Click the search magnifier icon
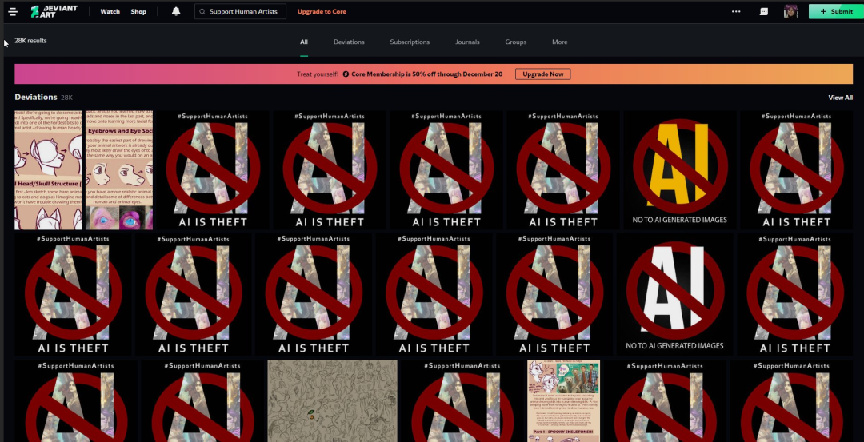 202,12
